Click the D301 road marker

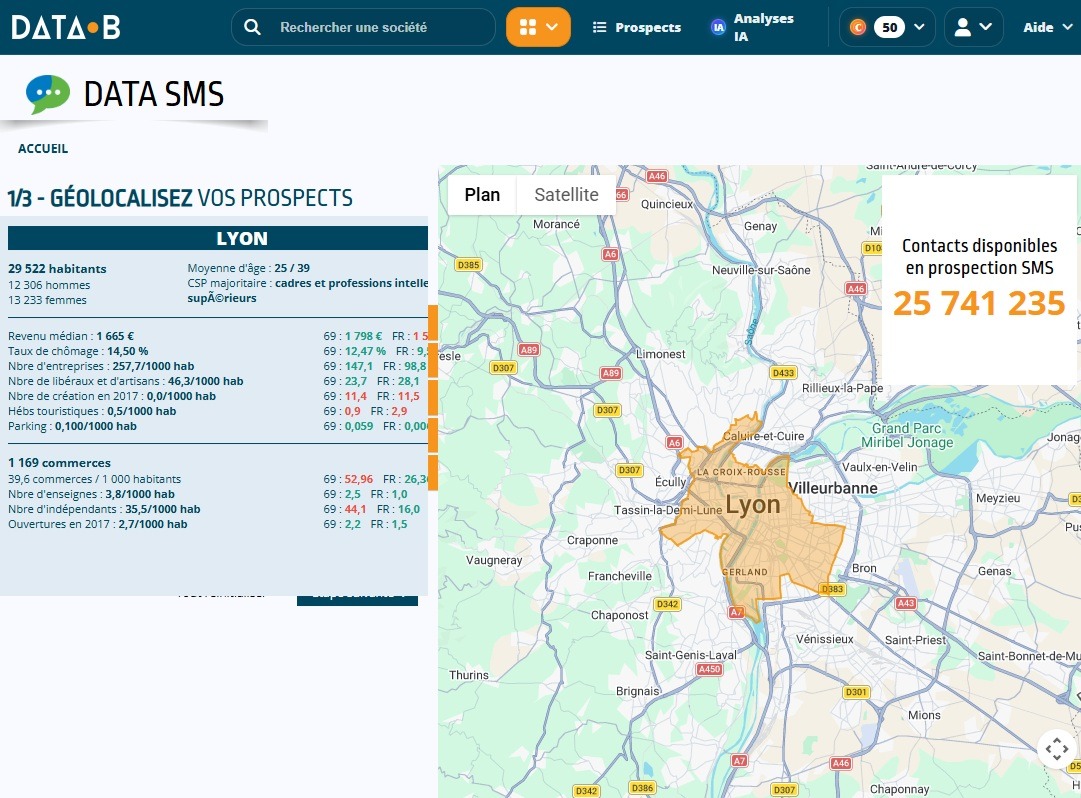(856, 692)
